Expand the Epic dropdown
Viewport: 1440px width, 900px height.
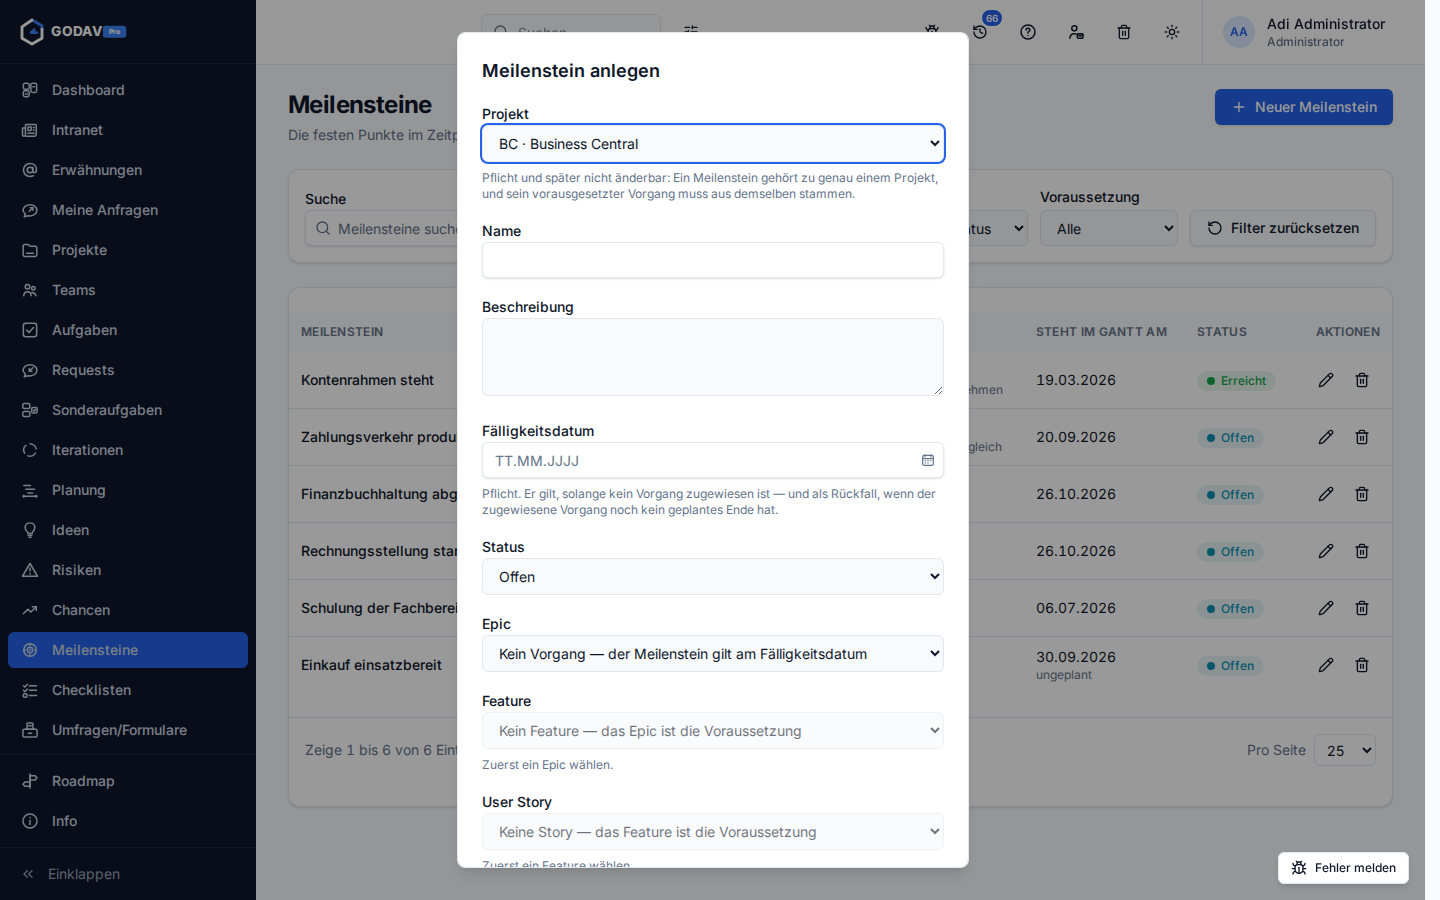pyautogui.click(x=713, y=654)
